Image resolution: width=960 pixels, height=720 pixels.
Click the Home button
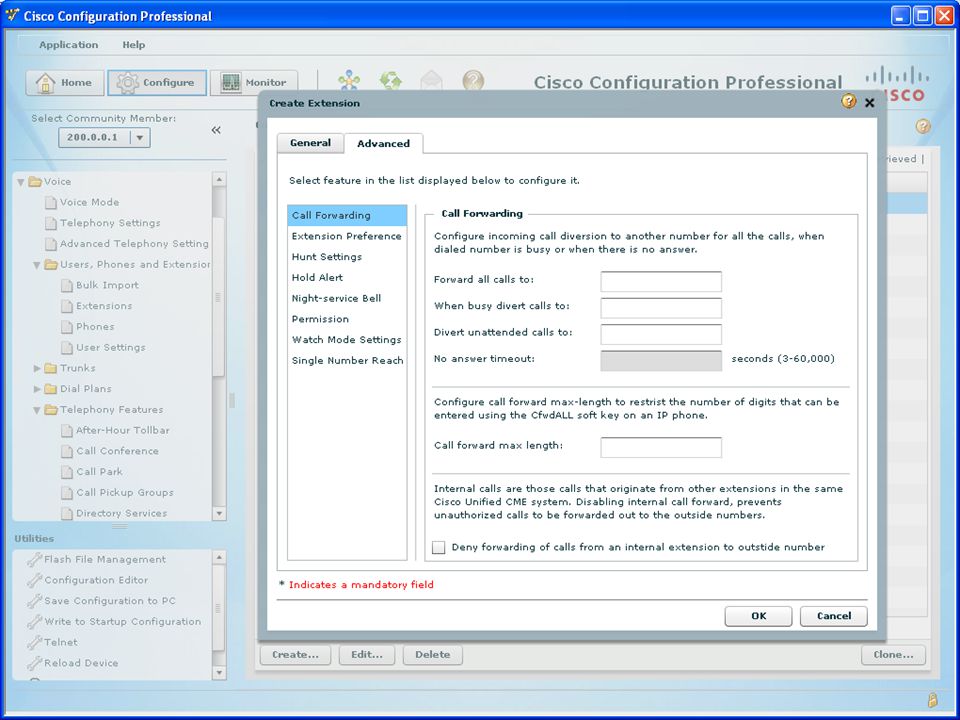coord(65,83)
